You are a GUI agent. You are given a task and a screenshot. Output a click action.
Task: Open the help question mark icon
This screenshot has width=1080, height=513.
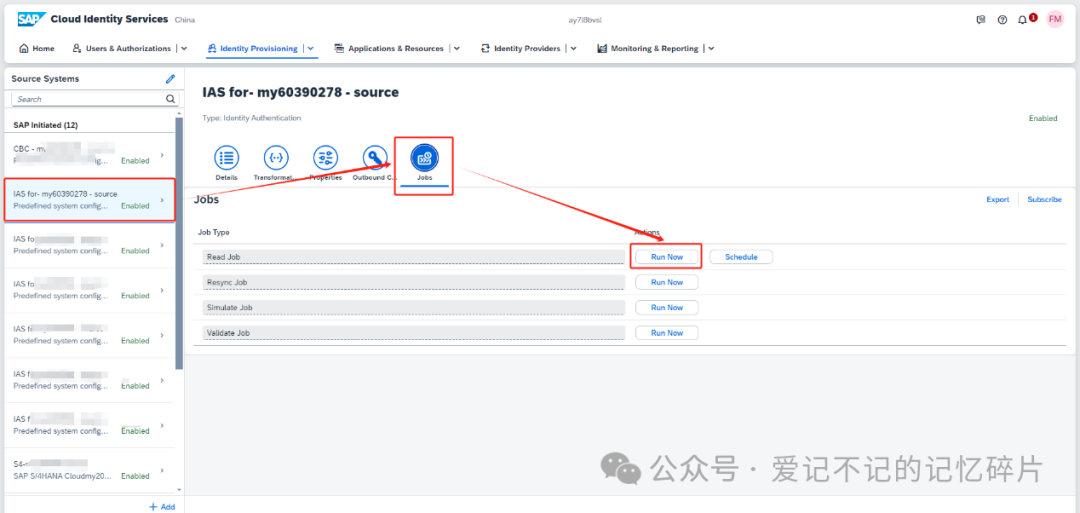1002,20
